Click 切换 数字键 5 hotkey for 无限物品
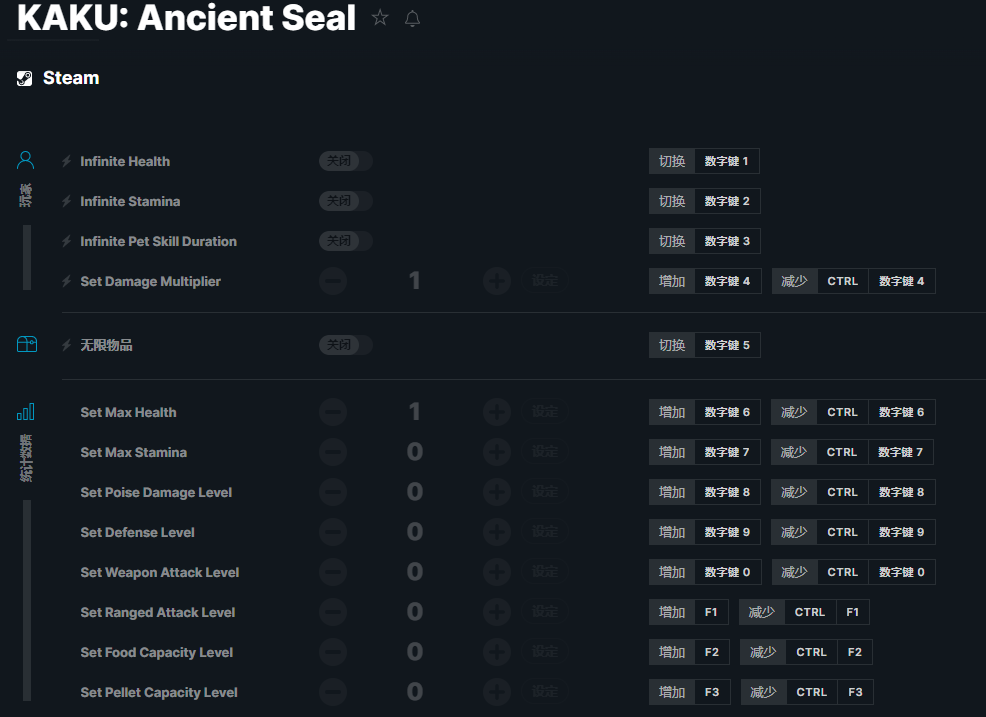 [x=705, y=345]
